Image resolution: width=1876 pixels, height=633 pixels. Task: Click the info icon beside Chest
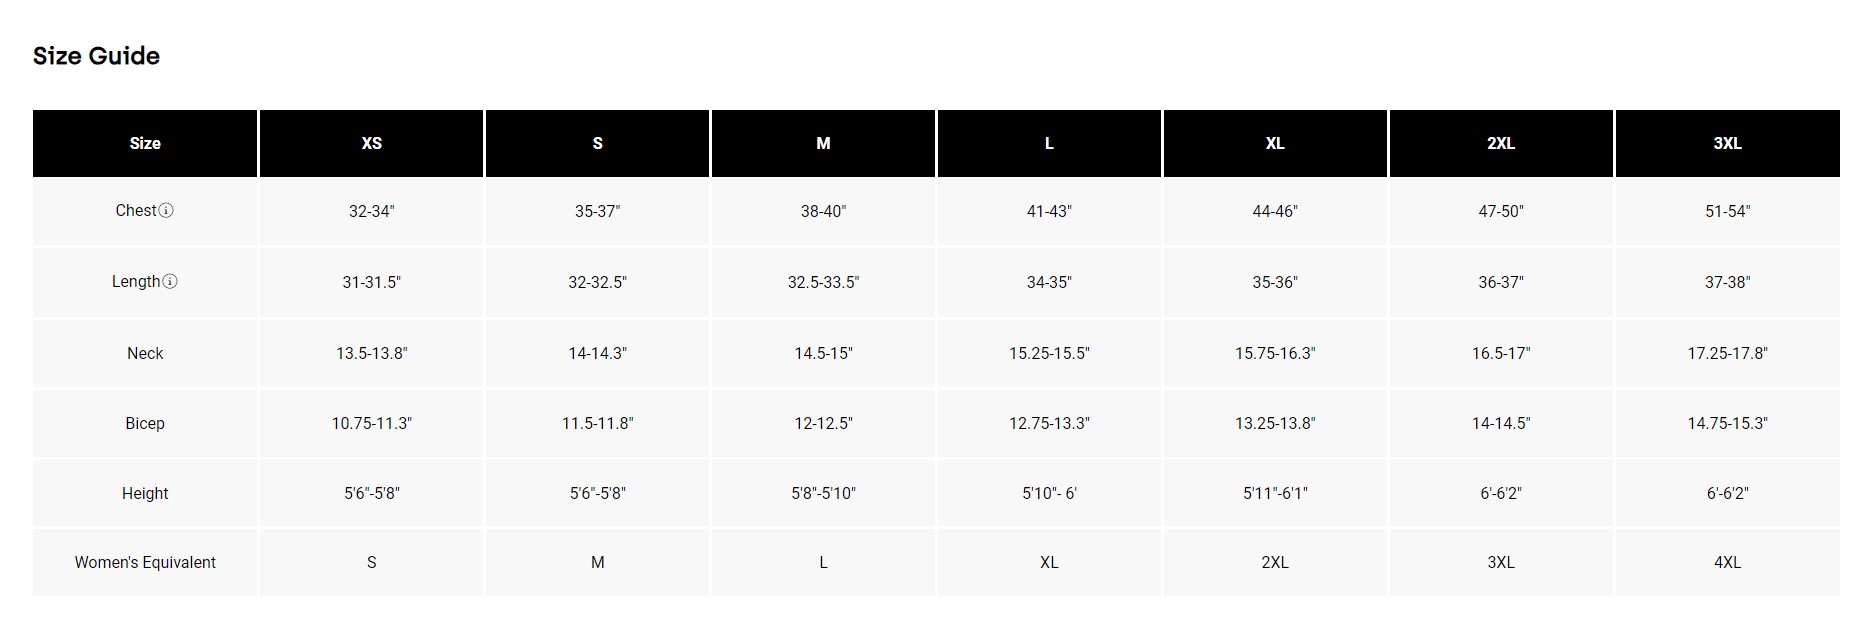(167, 211)
